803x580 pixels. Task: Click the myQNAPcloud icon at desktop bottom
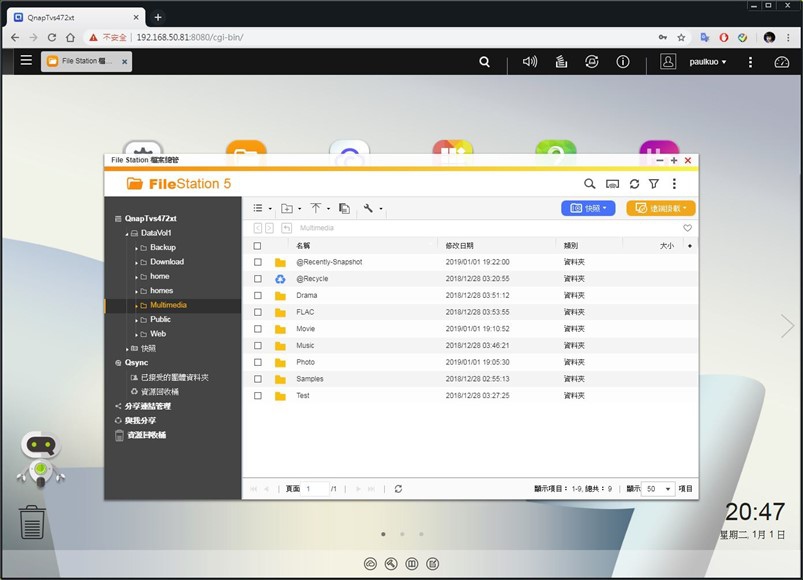click(370, 564)
